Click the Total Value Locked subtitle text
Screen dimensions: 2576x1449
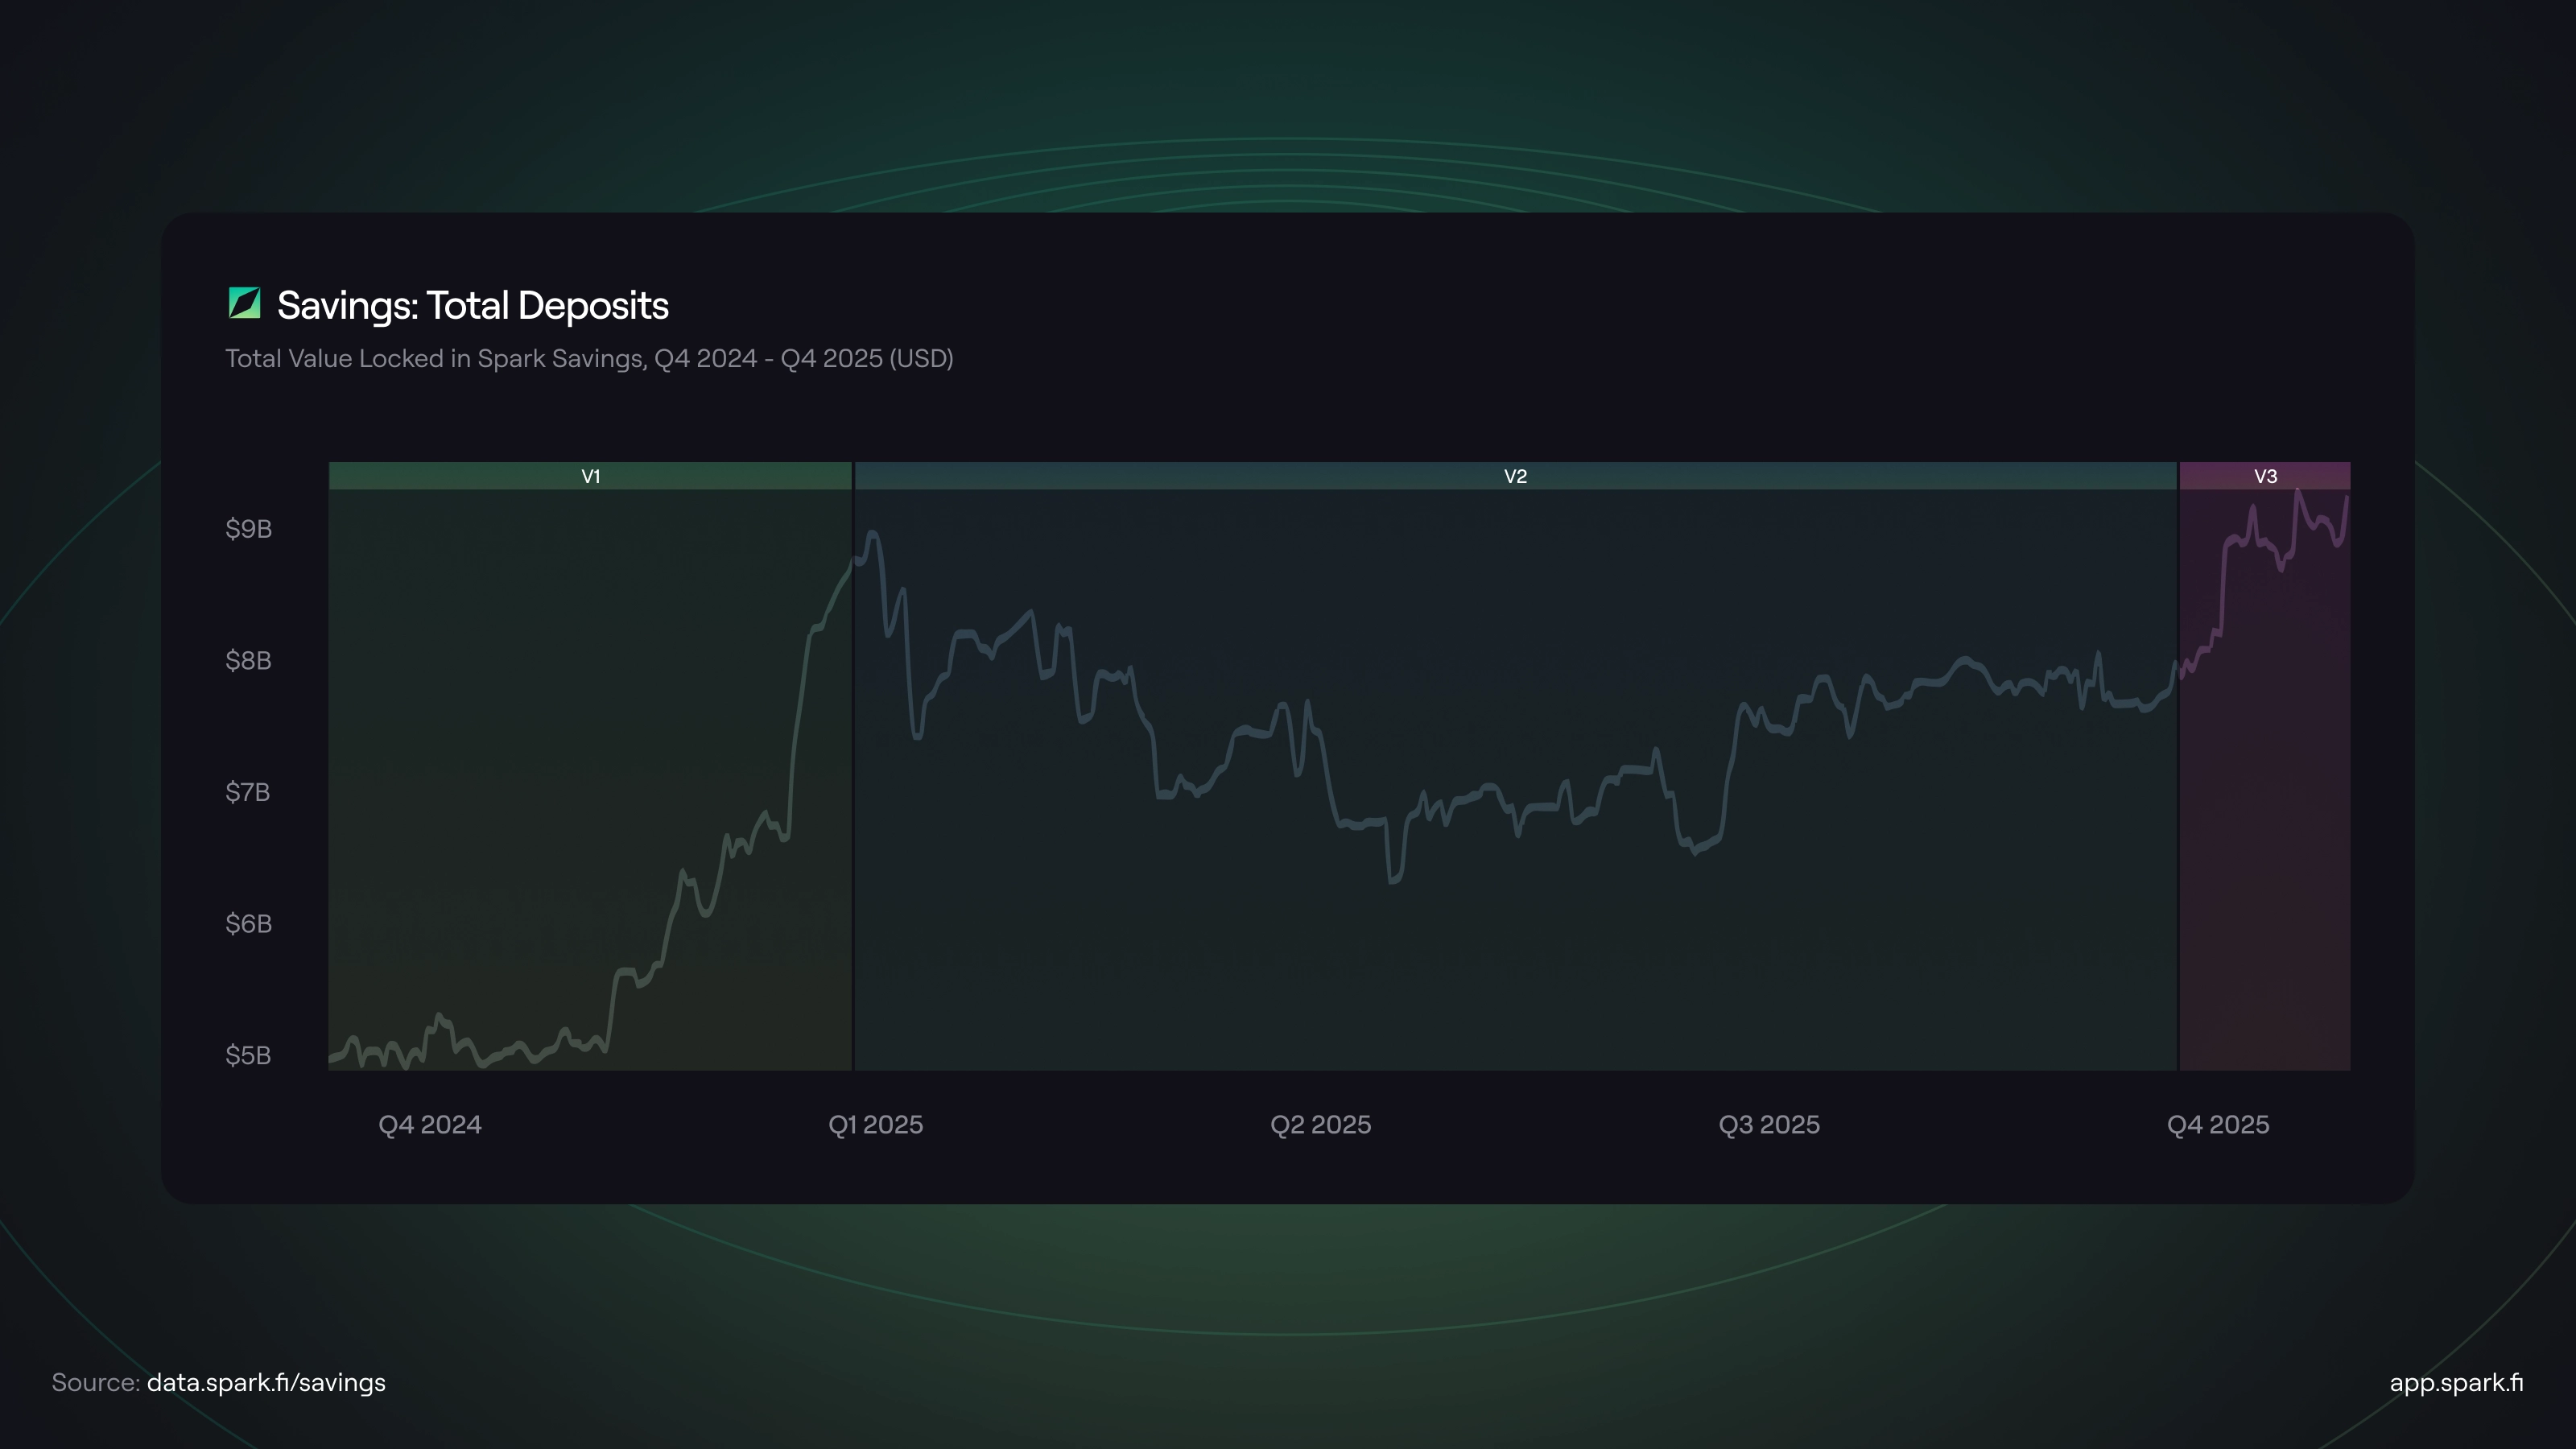[589, 359]
